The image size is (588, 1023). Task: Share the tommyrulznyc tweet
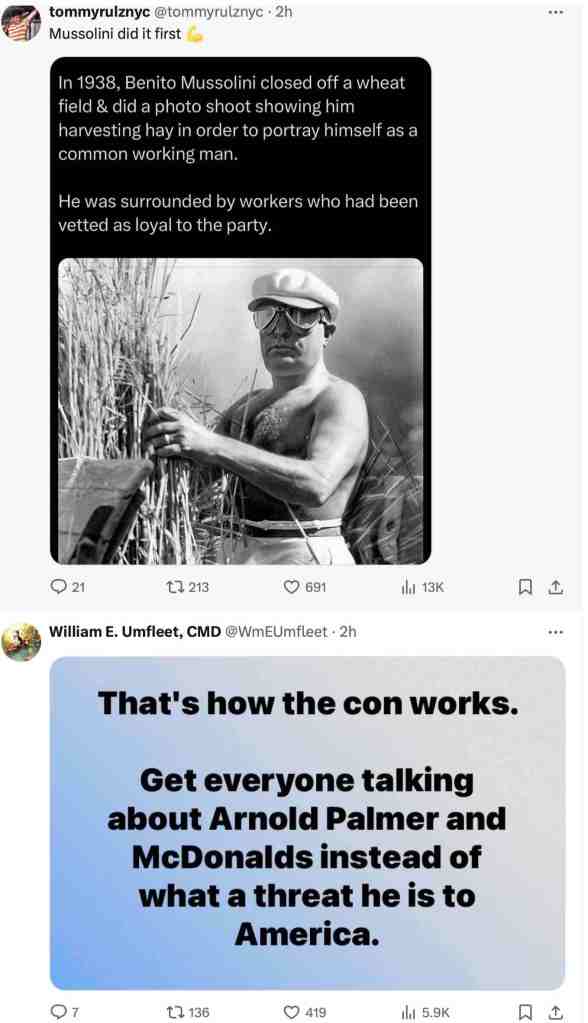555,587
